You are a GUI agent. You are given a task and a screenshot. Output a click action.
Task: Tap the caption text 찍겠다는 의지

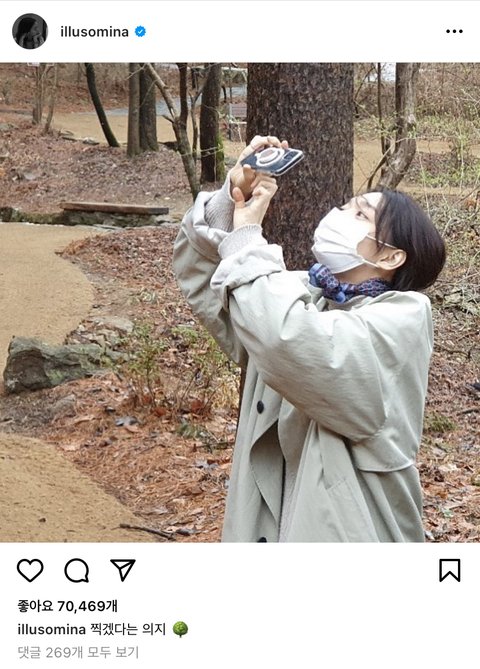tap(128, 629)
